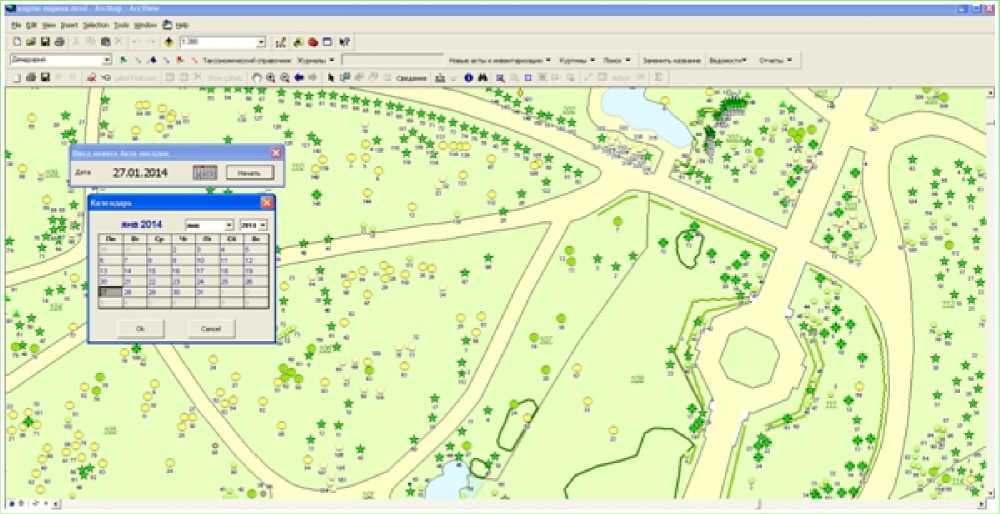Open the Tools menu
The image size is (1000, 514).
pos(121,23)
